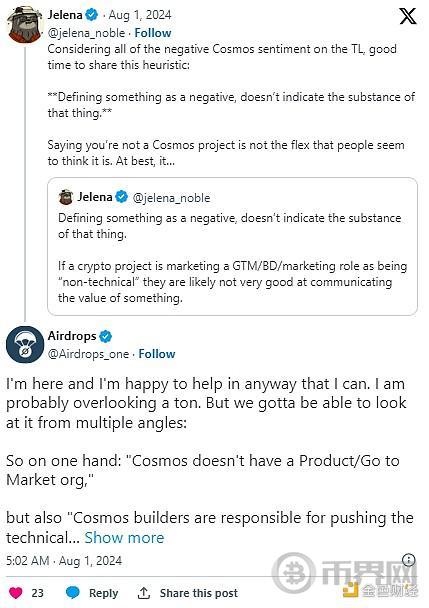Click verified badge next to Airdrops

click(106, 336)
